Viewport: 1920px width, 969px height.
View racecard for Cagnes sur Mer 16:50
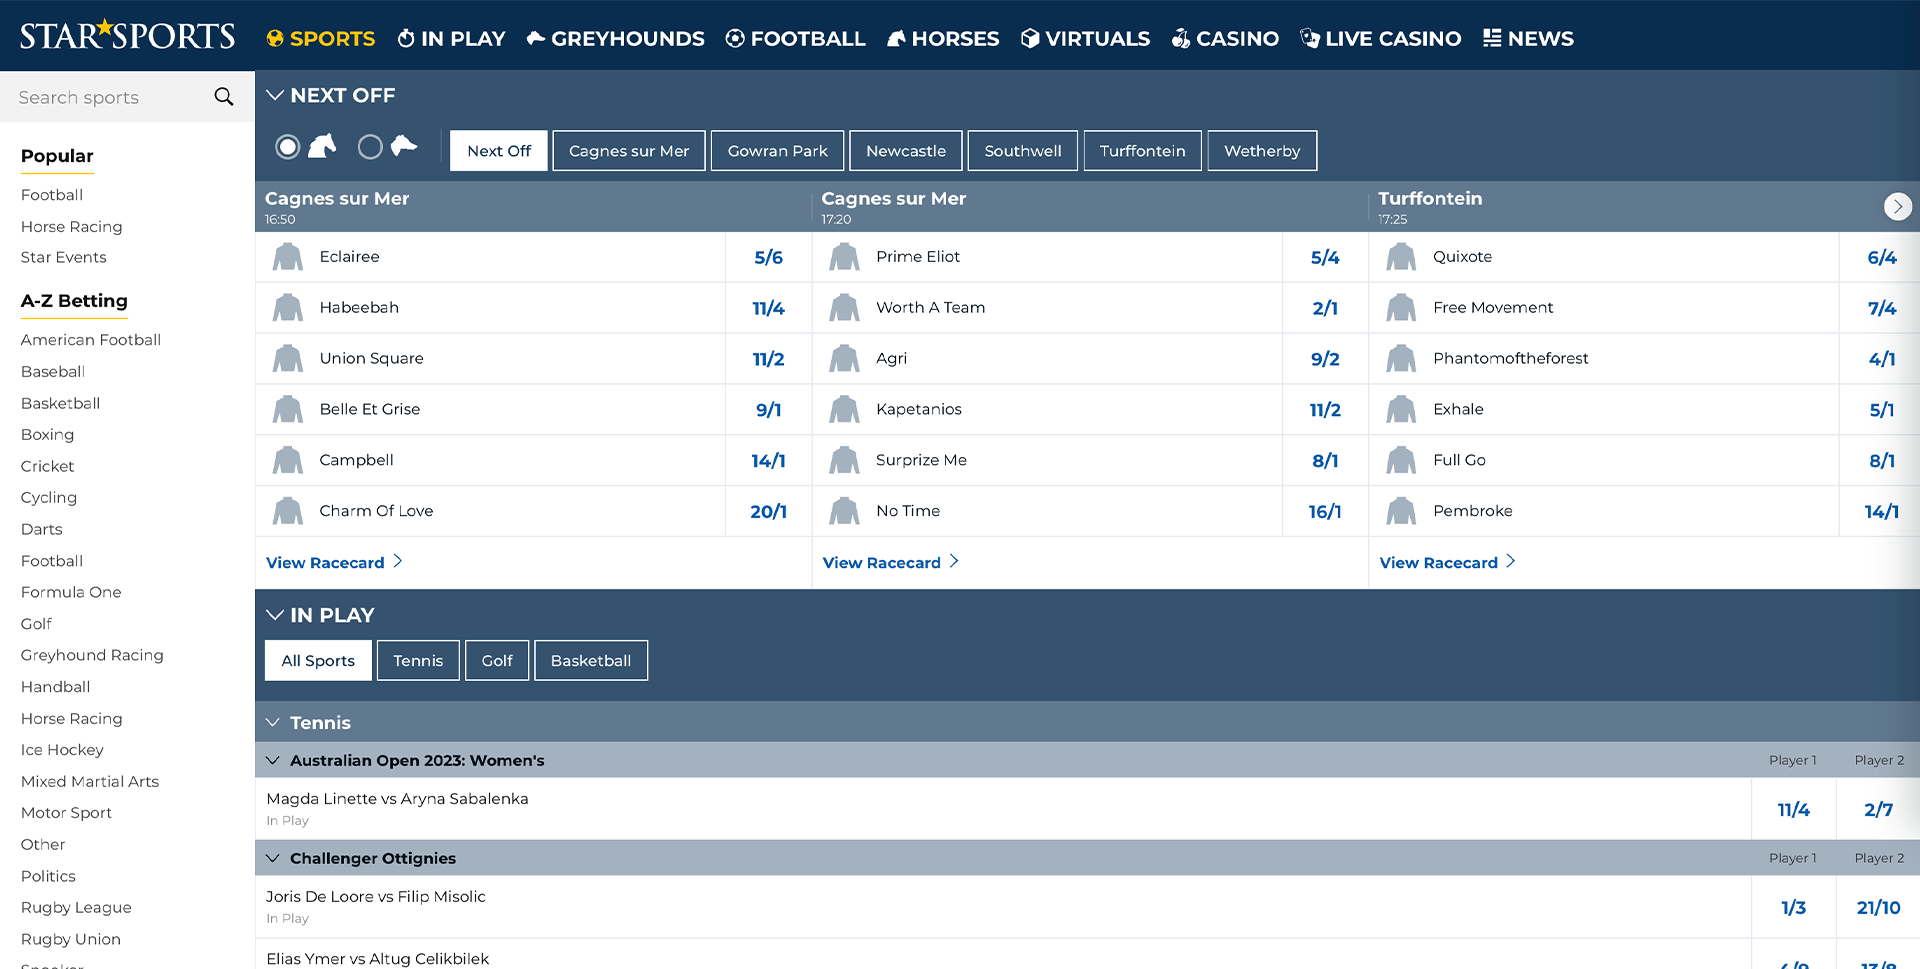(x=334, y=562)
